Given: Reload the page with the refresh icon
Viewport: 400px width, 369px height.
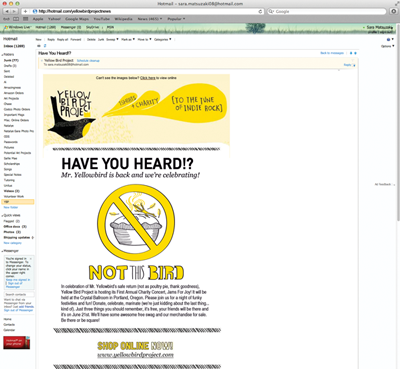Looking at the screenshot, I should pos(260,11).
